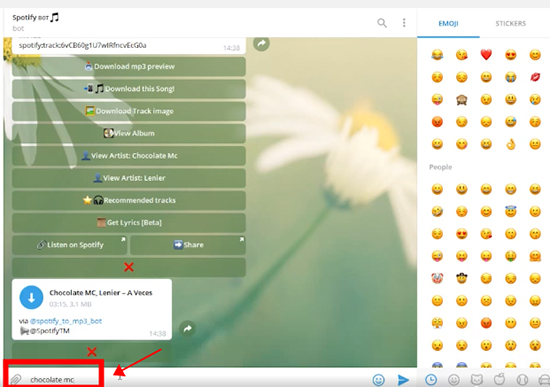The width and height of the screenshot is (550, 387).
Task: Click View Artist: Lenier button
Action: click(x=129, y=178)
